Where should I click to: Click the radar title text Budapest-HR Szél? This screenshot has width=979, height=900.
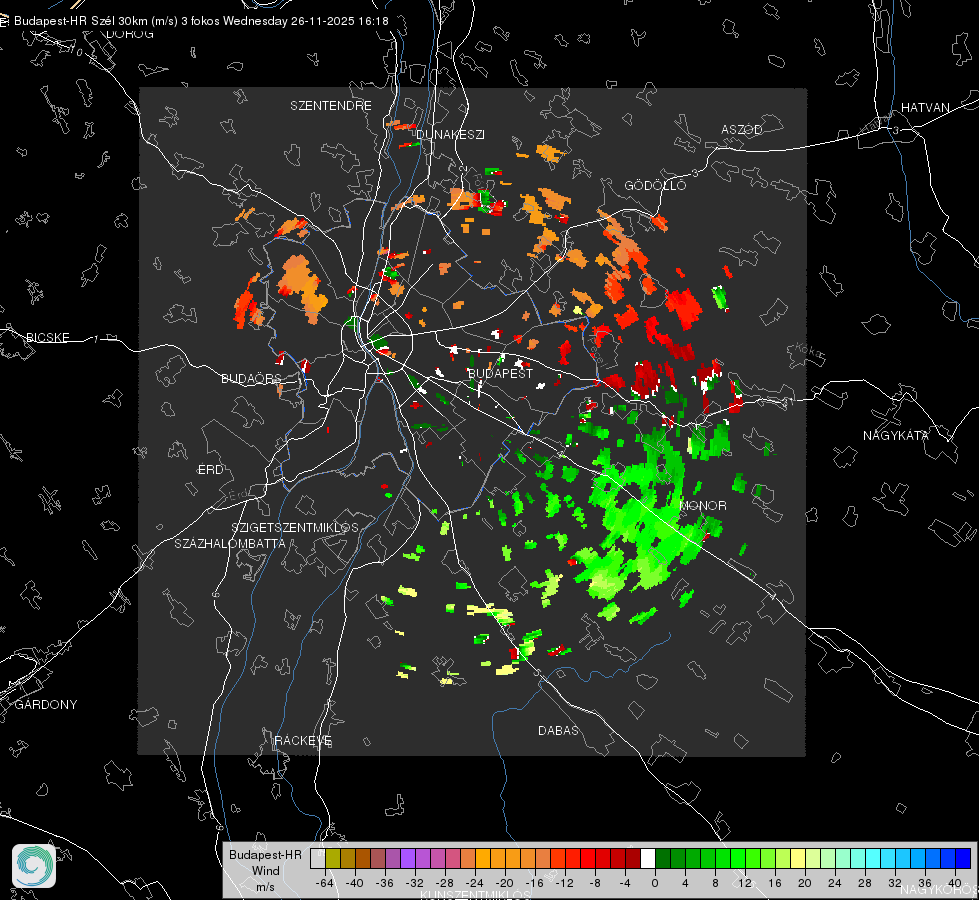[x=64, y=21]
